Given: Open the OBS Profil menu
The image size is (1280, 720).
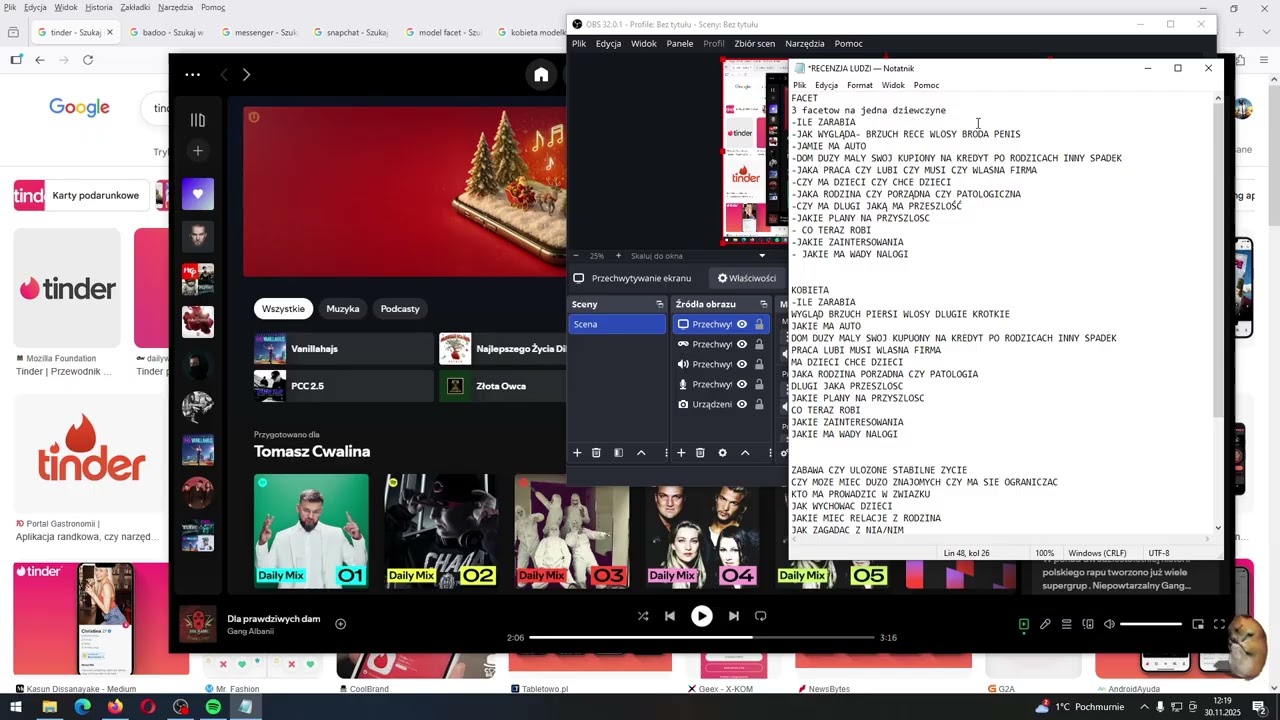Looking at the screenshot, I should (x=714, y=44).
